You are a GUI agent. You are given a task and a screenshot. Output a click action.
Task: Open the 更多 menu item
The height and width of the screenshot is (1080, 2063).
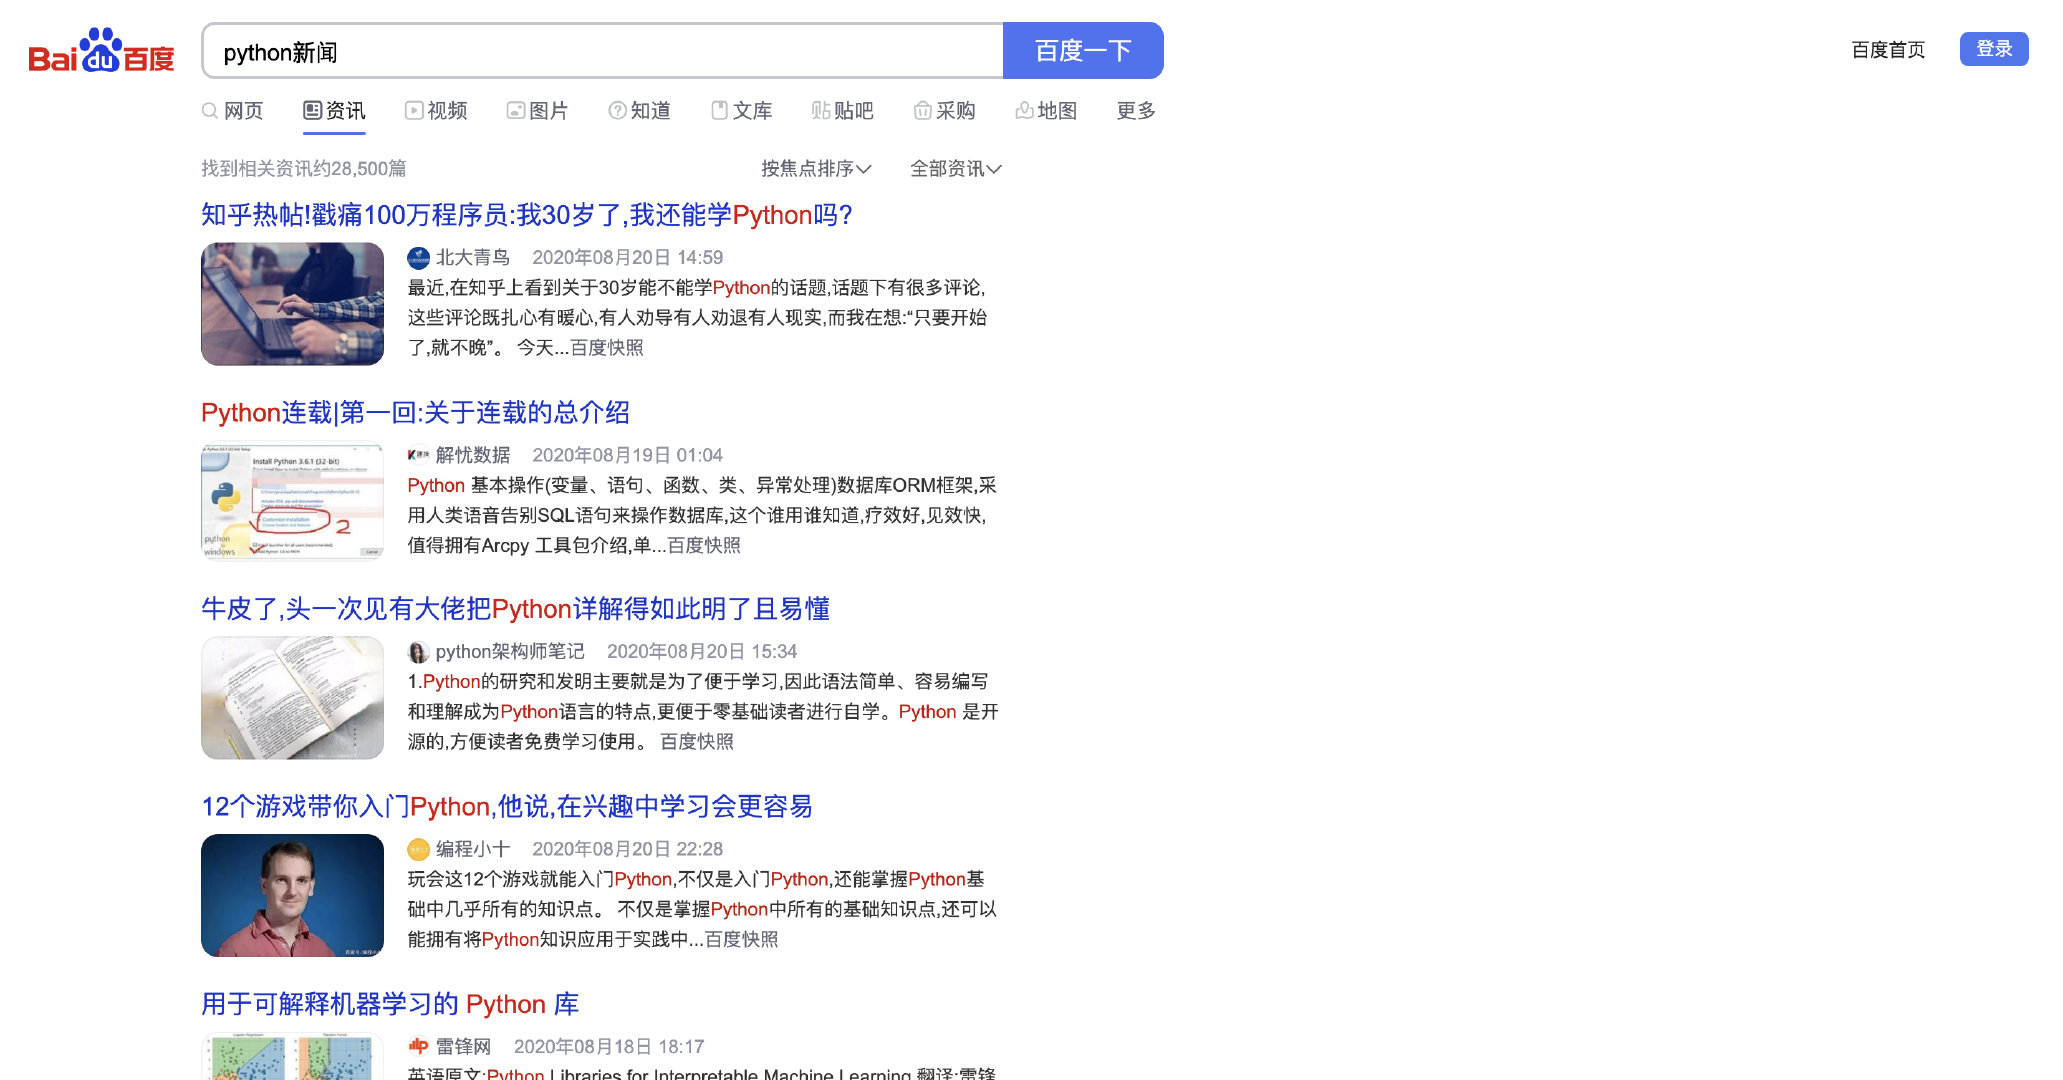[1136, 111]
